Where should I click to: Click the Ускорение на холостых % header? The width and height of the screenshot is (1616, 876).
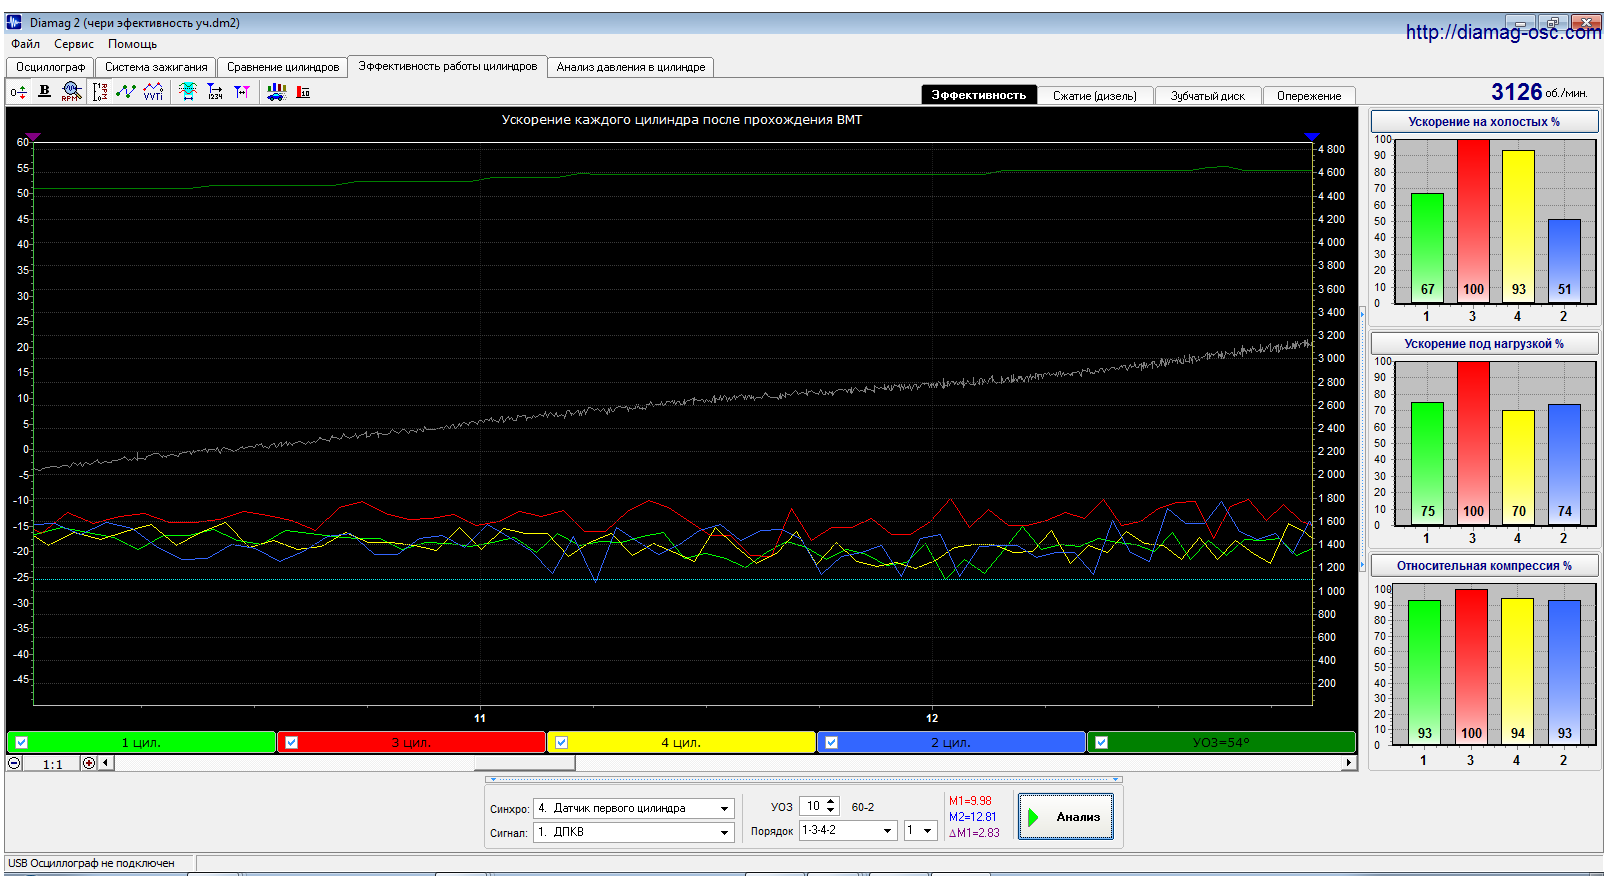(x=1484, y=121)
